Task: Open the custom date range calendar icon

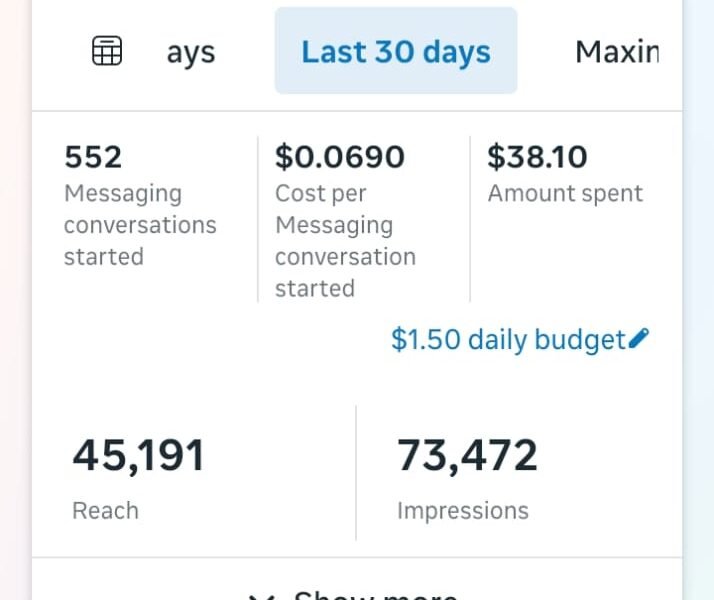Action: tap(107, 51)
